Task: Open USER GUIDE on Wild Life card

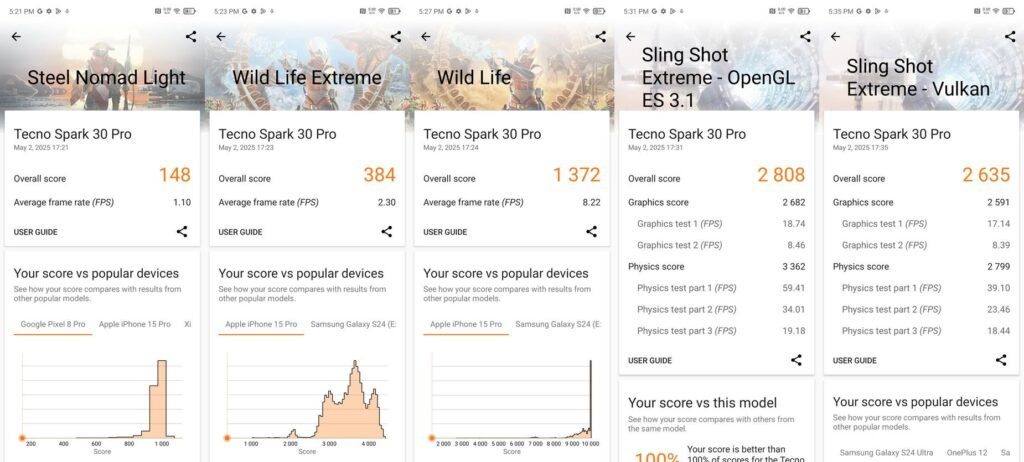Action: tap(445, 232)
